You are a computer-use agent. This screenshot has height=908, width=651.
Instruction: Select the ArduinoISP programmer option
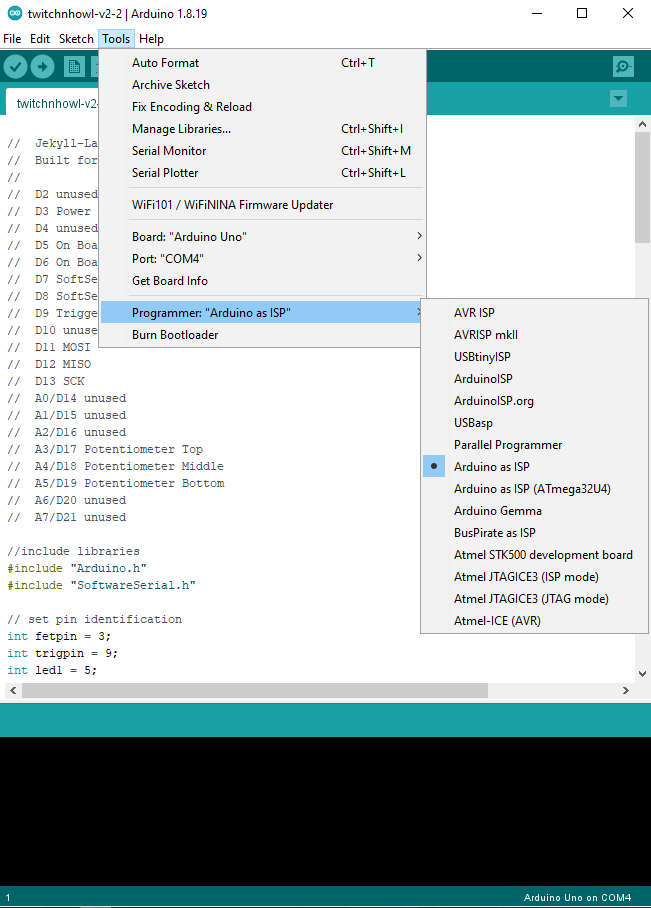pos(534,379)
